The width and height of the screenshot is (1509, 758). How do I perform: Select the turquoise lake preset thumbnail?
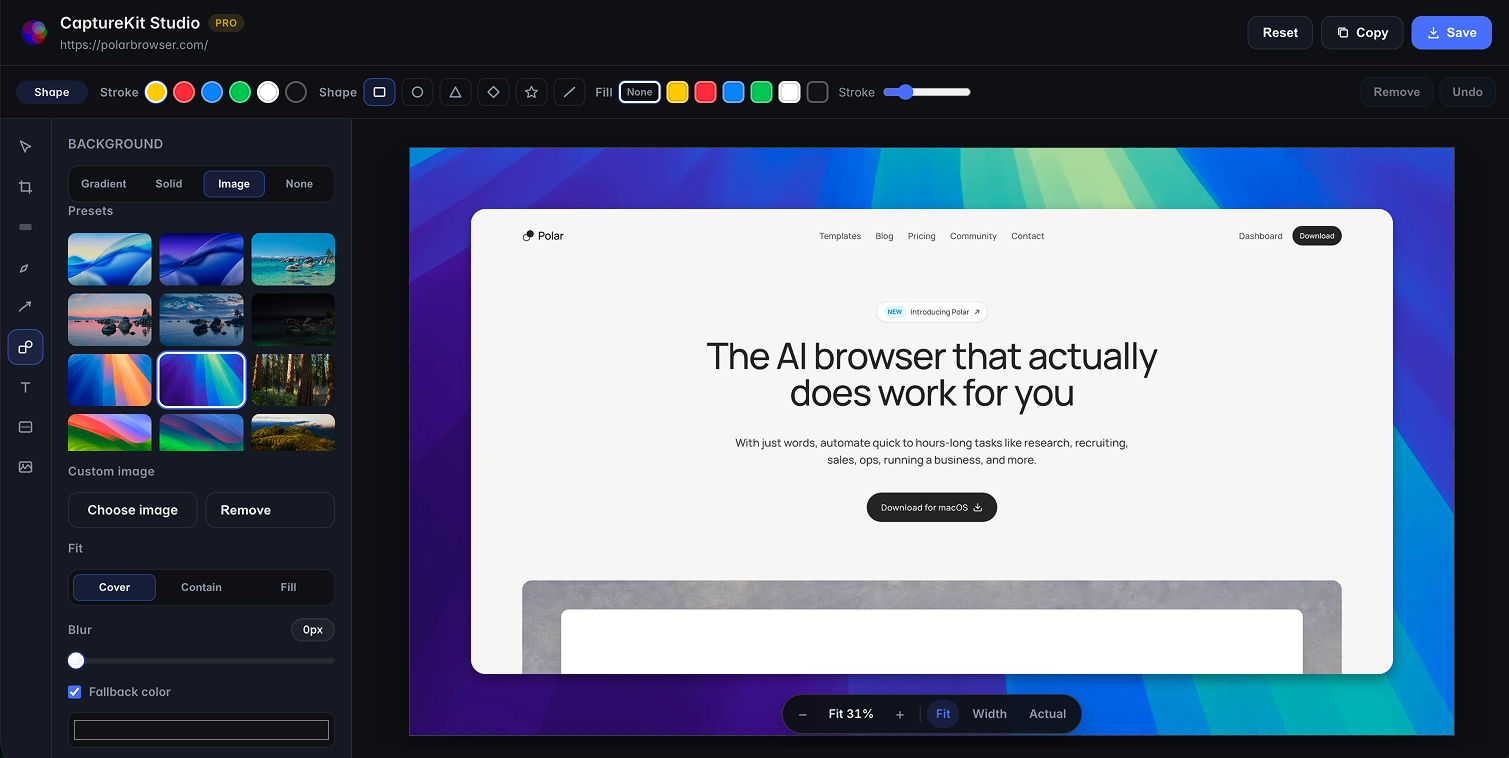(293, 260)
